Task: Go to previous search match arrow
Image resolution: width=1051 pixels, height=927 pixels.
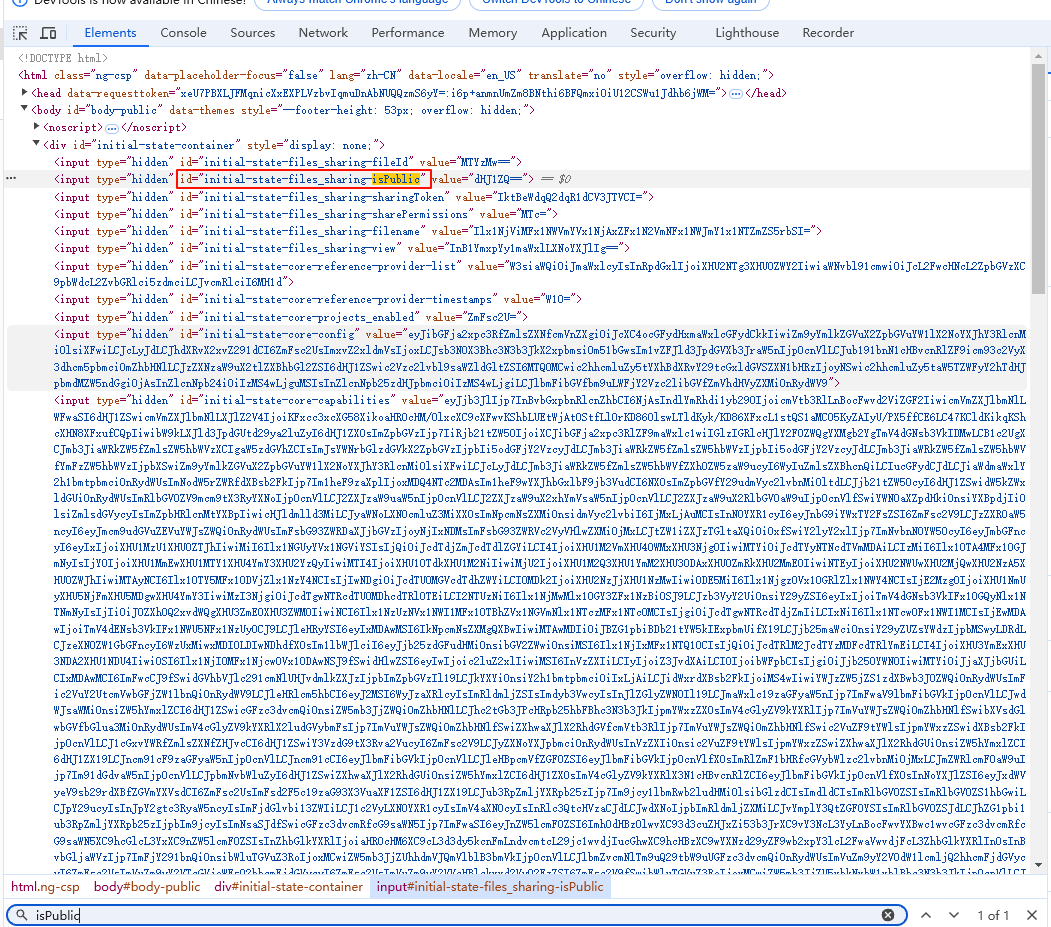Action: [x=926, y=915]
